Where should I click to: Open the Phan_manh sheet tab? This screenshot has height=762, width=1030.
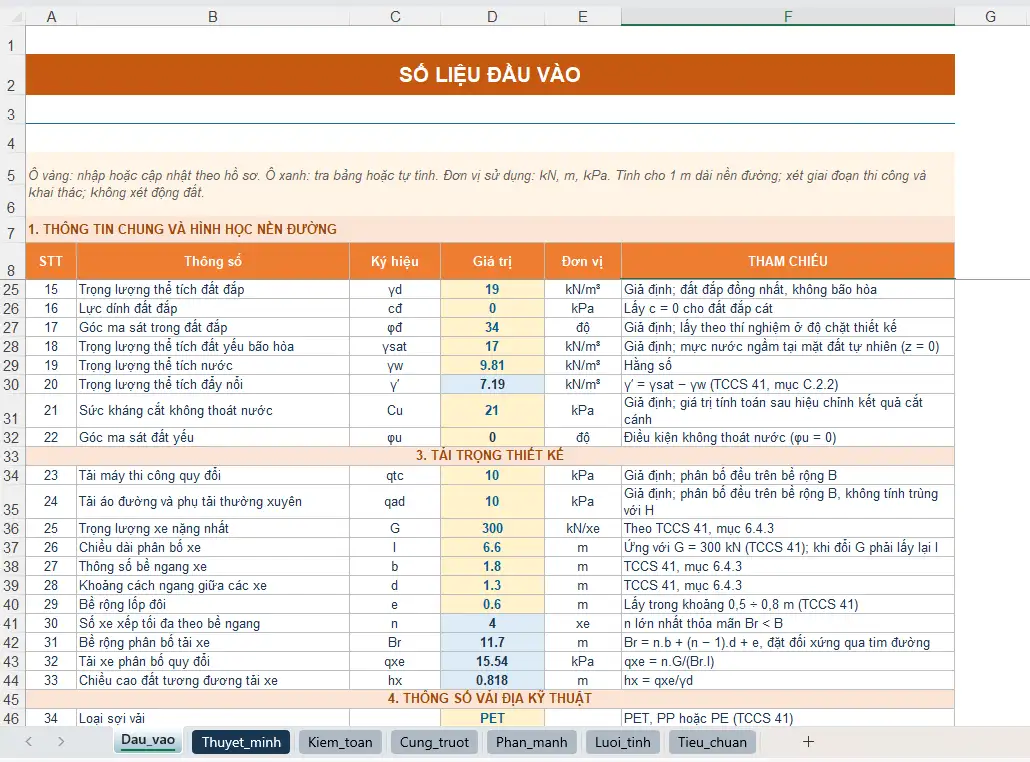531,742
